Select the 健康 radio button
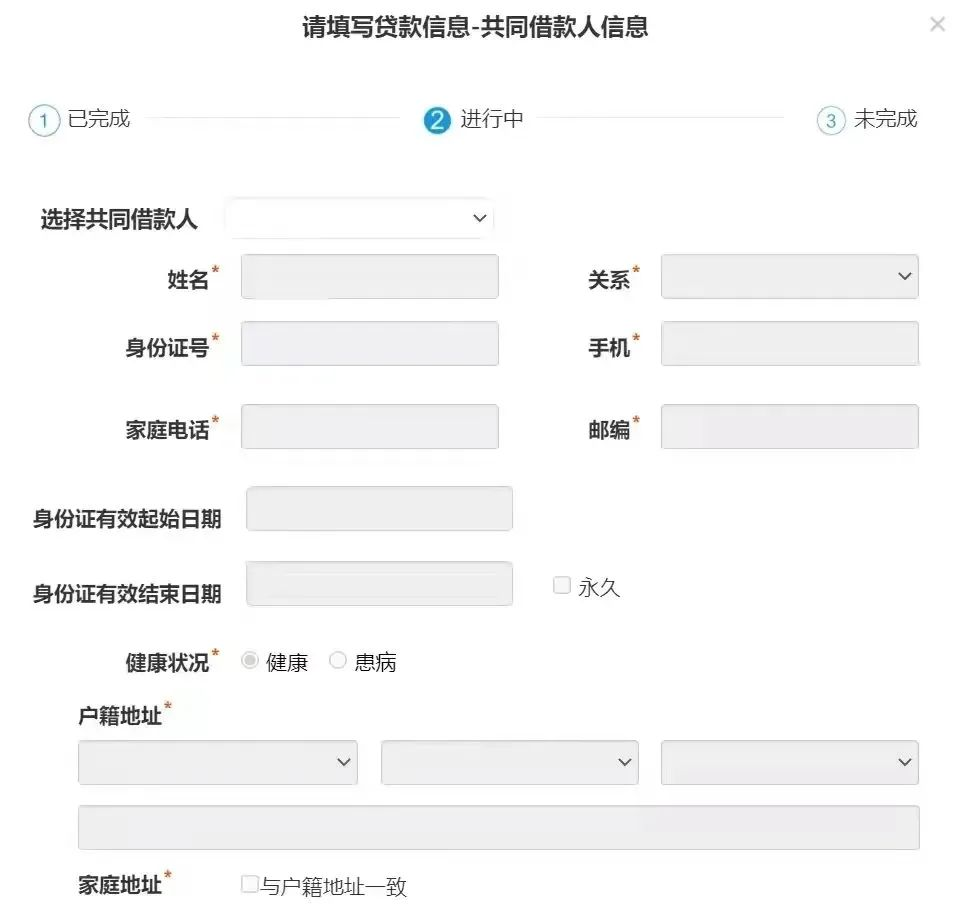Screen dimensions: 970x912 [250, 661]
